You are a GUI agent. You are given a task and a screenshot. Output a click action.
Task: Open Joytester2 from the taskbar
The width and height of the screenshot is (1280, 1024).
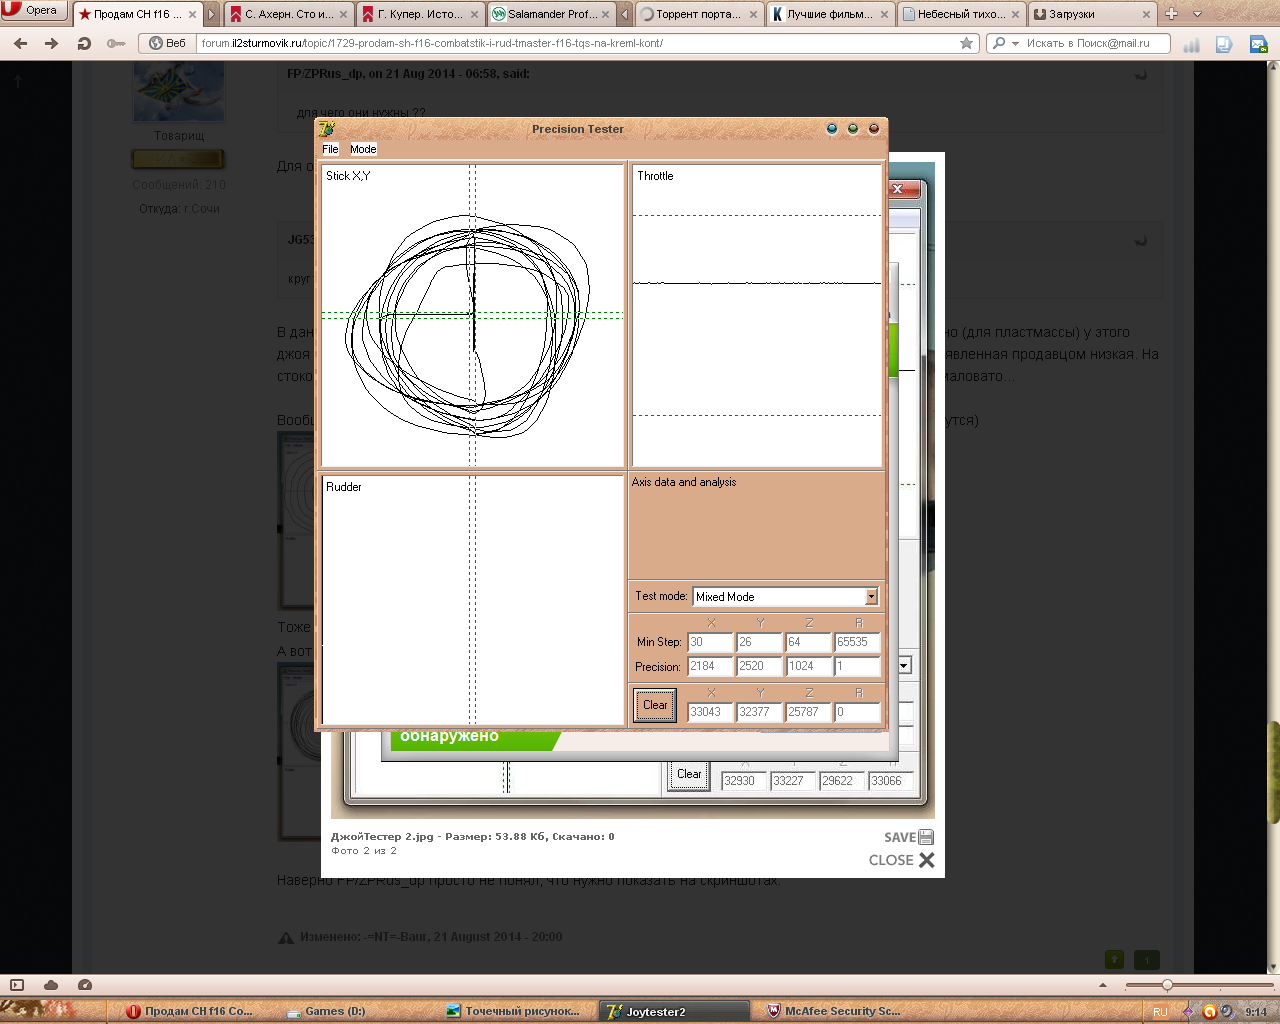pos(673,1011)
